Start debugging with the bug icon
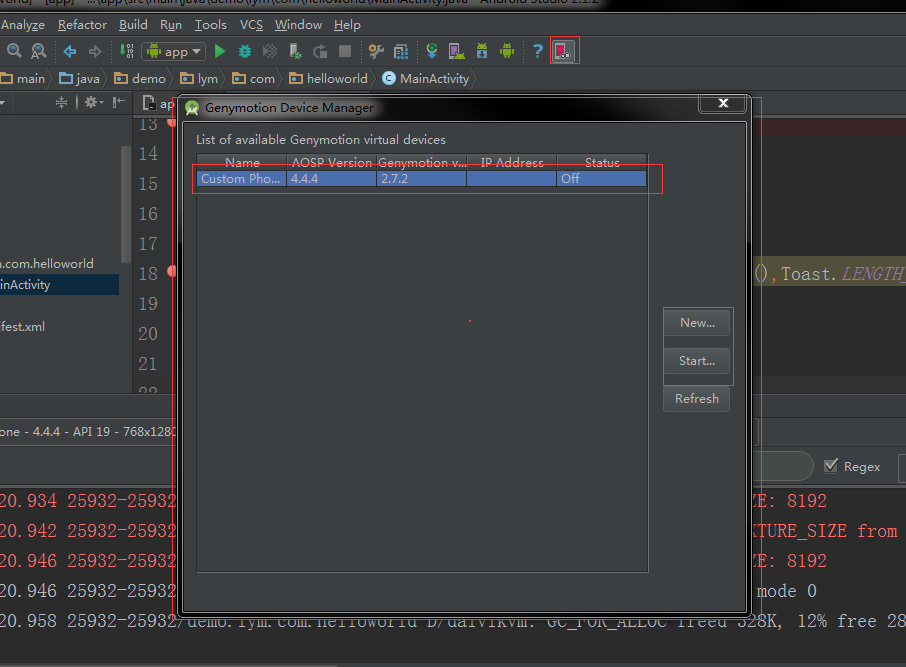 click(245, 51)
